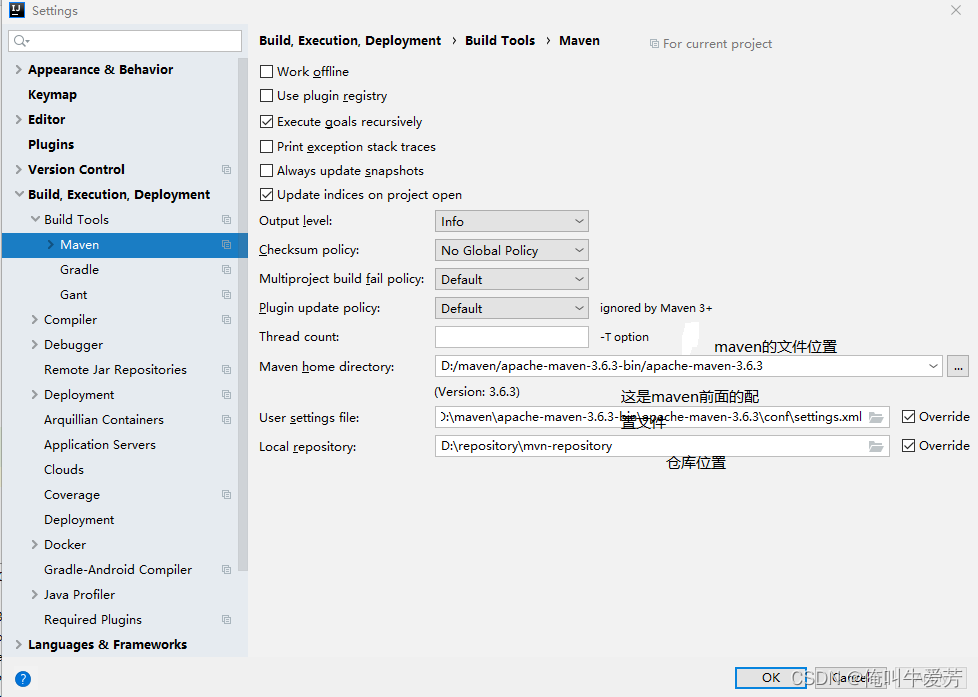Browse folder icon for Local repository

(876, 446)
